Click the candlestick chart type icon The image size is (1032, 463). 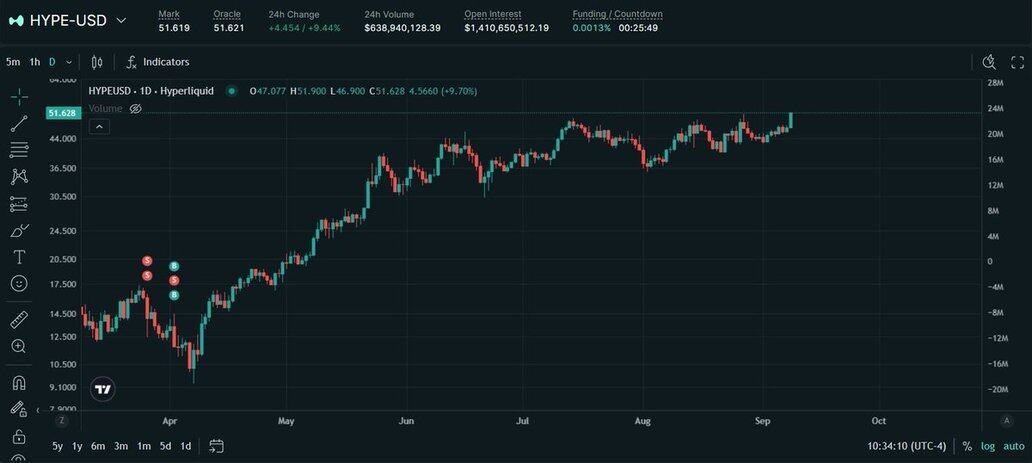(97, 63)
